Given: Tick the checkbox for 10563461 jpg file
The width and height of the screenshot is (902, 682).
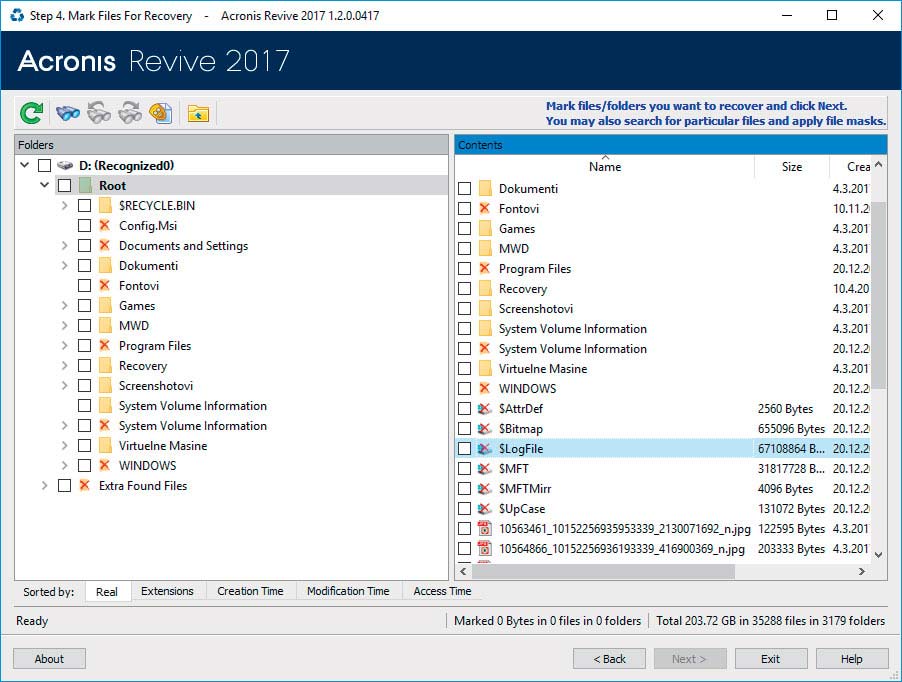Looking at the screenshot, I should point(464,528).
